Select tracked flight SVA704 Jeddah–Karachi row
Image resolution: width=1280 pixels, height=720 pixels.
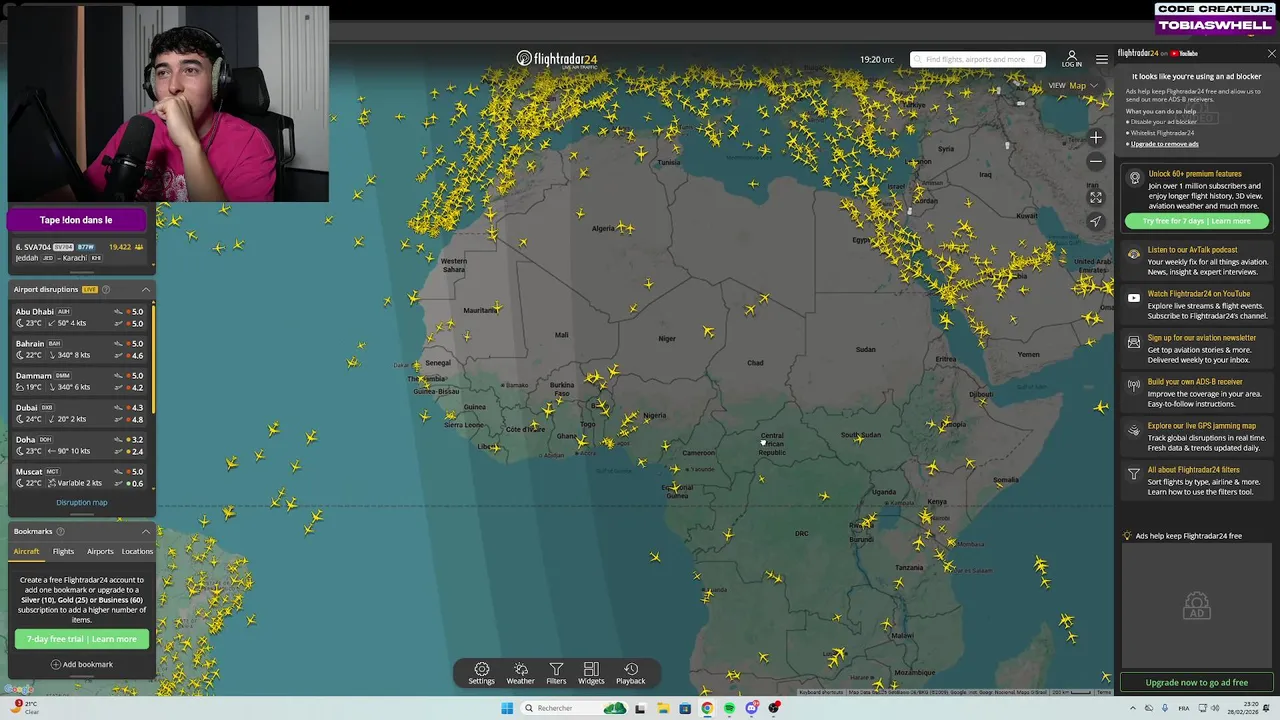coord(79,253)
